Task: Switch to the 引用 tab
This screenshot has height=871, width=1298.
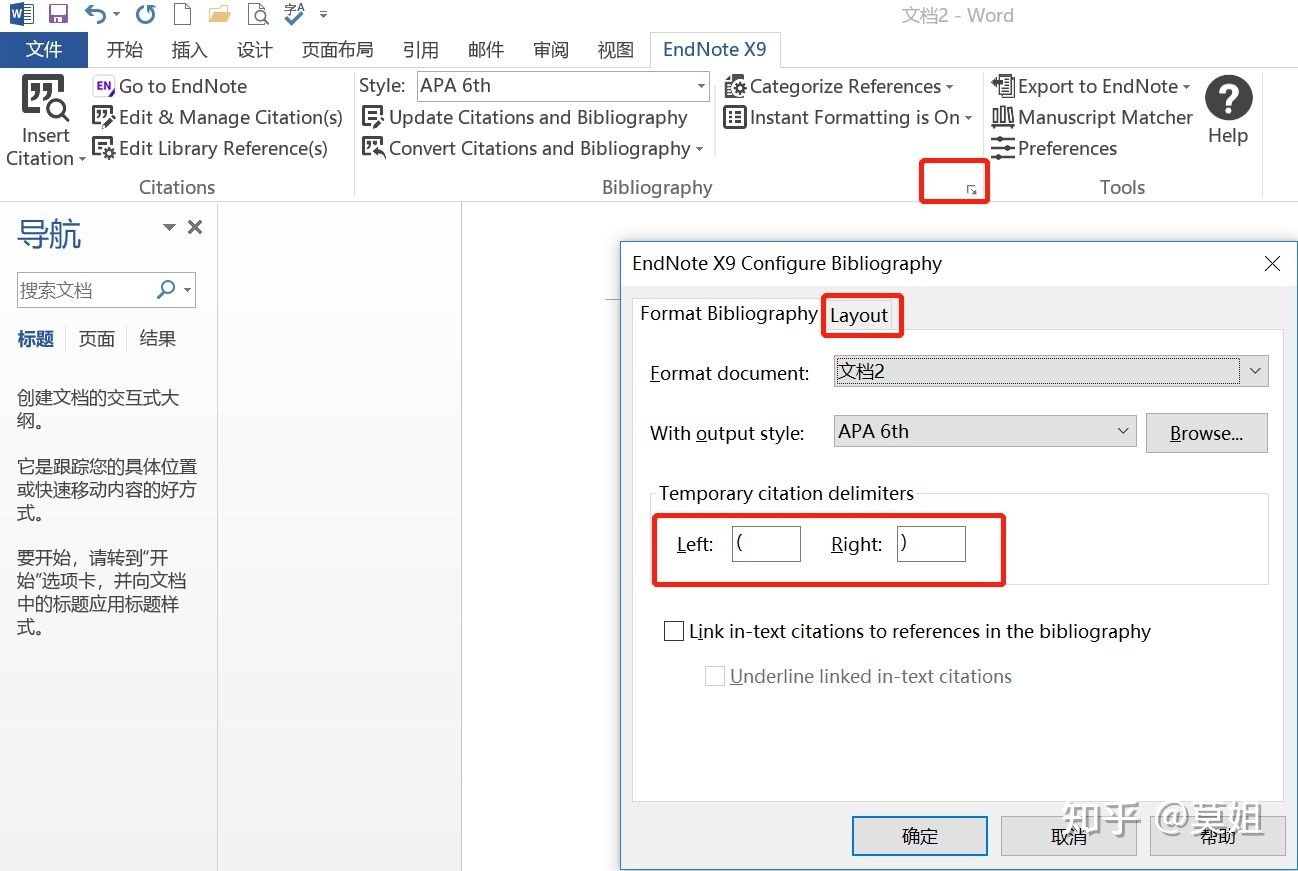Action: coord(421,49)
